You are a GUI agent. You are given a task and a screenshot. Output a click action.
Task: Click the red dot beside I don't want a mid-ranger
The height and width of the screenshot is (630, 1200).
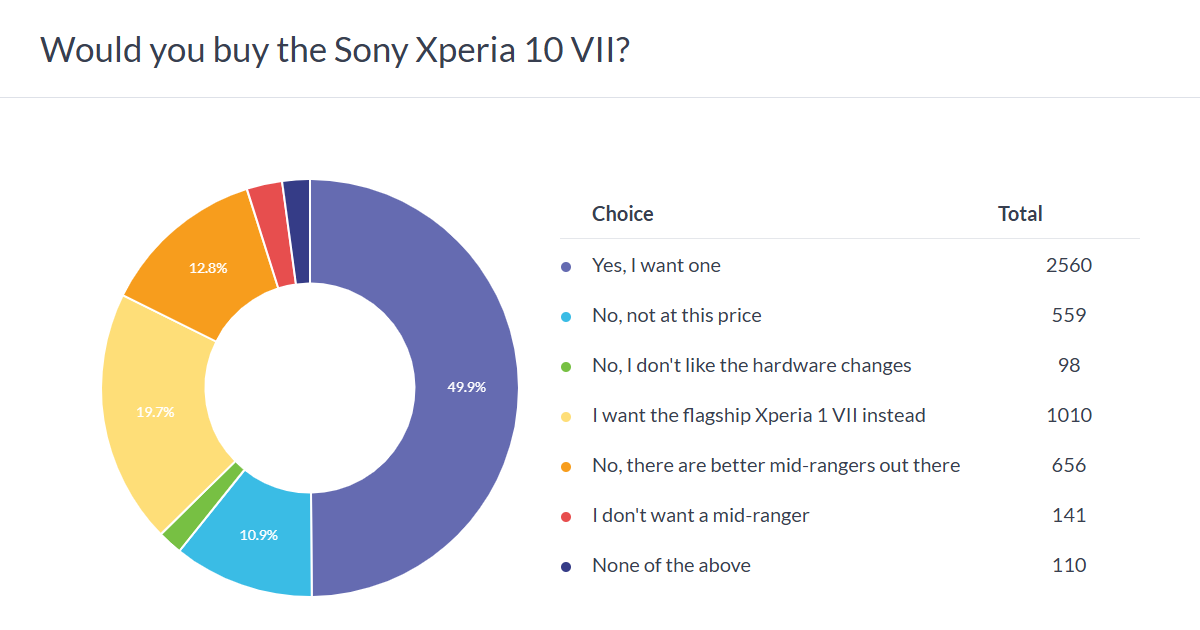tap(566, 516)
